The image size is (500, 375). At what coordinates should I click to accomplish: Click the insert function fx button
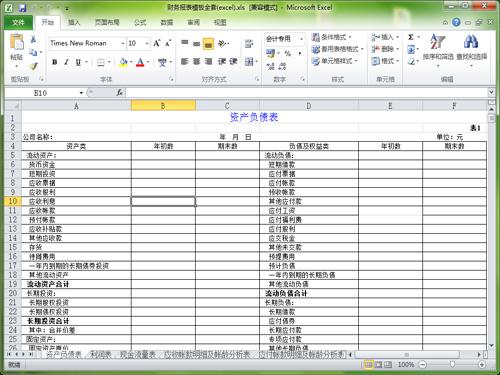click(120, 93)
